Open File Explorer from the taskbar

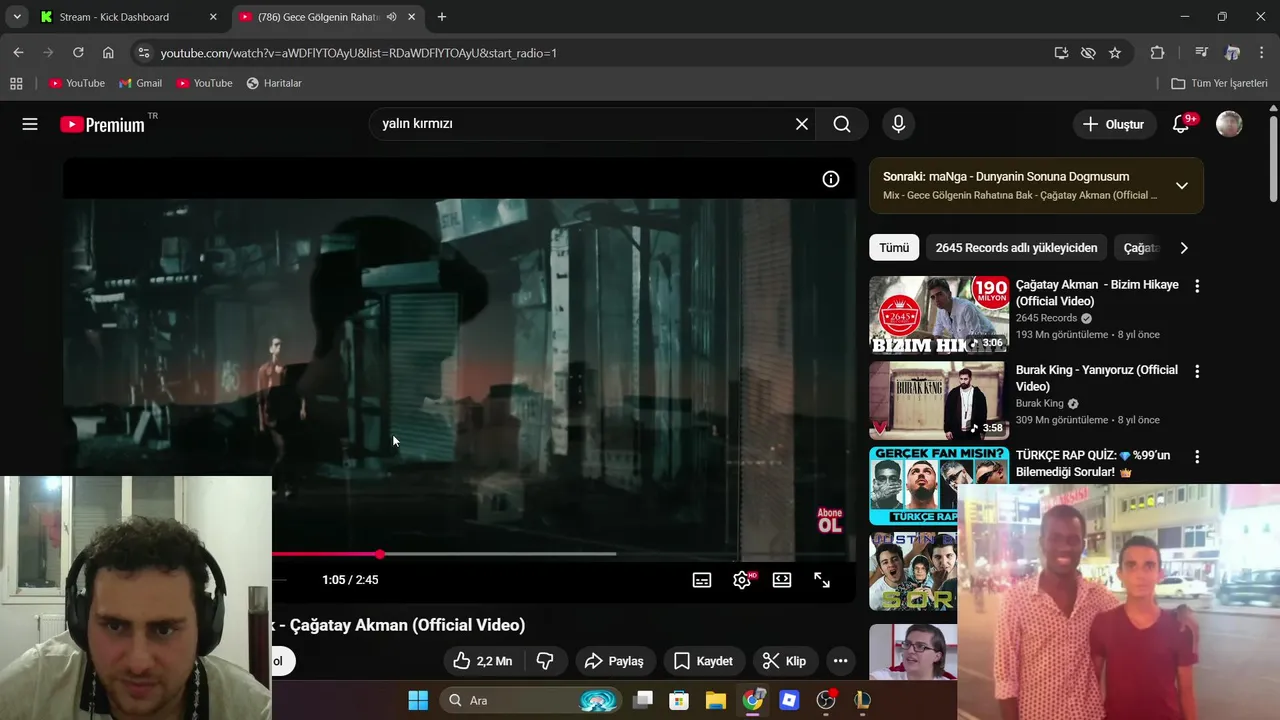(x=716, y=700)
